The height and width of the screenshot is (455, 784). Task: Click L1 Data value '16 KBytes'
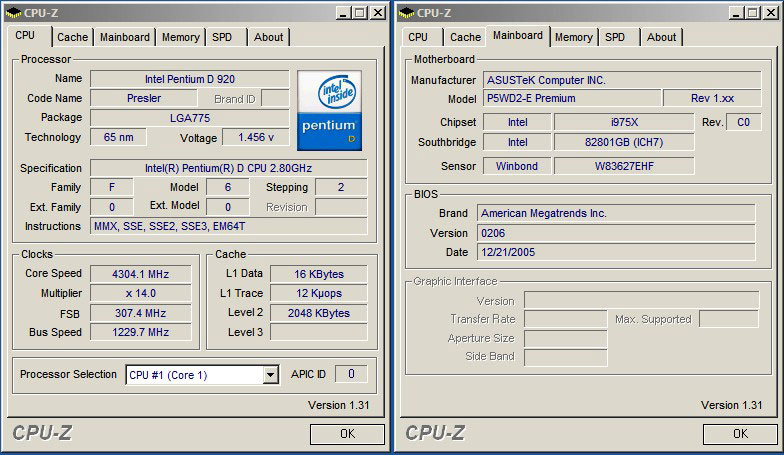(x=318, y=274)
